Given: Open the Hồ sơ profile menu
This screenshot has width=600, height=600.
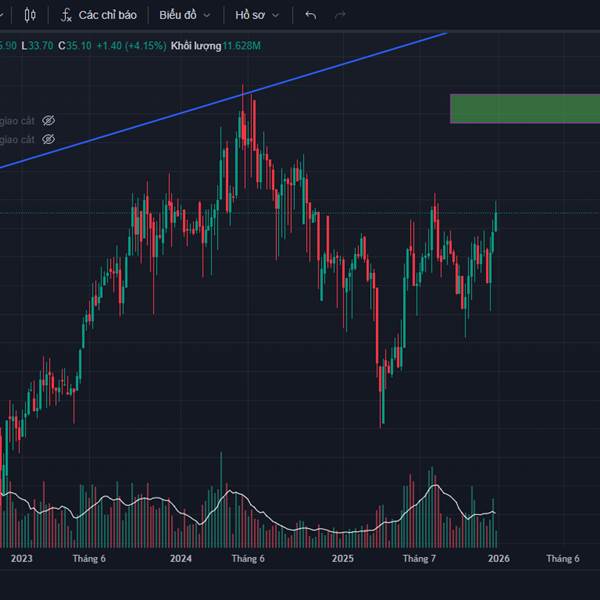Looking at the screenshot, I should 250,15.
